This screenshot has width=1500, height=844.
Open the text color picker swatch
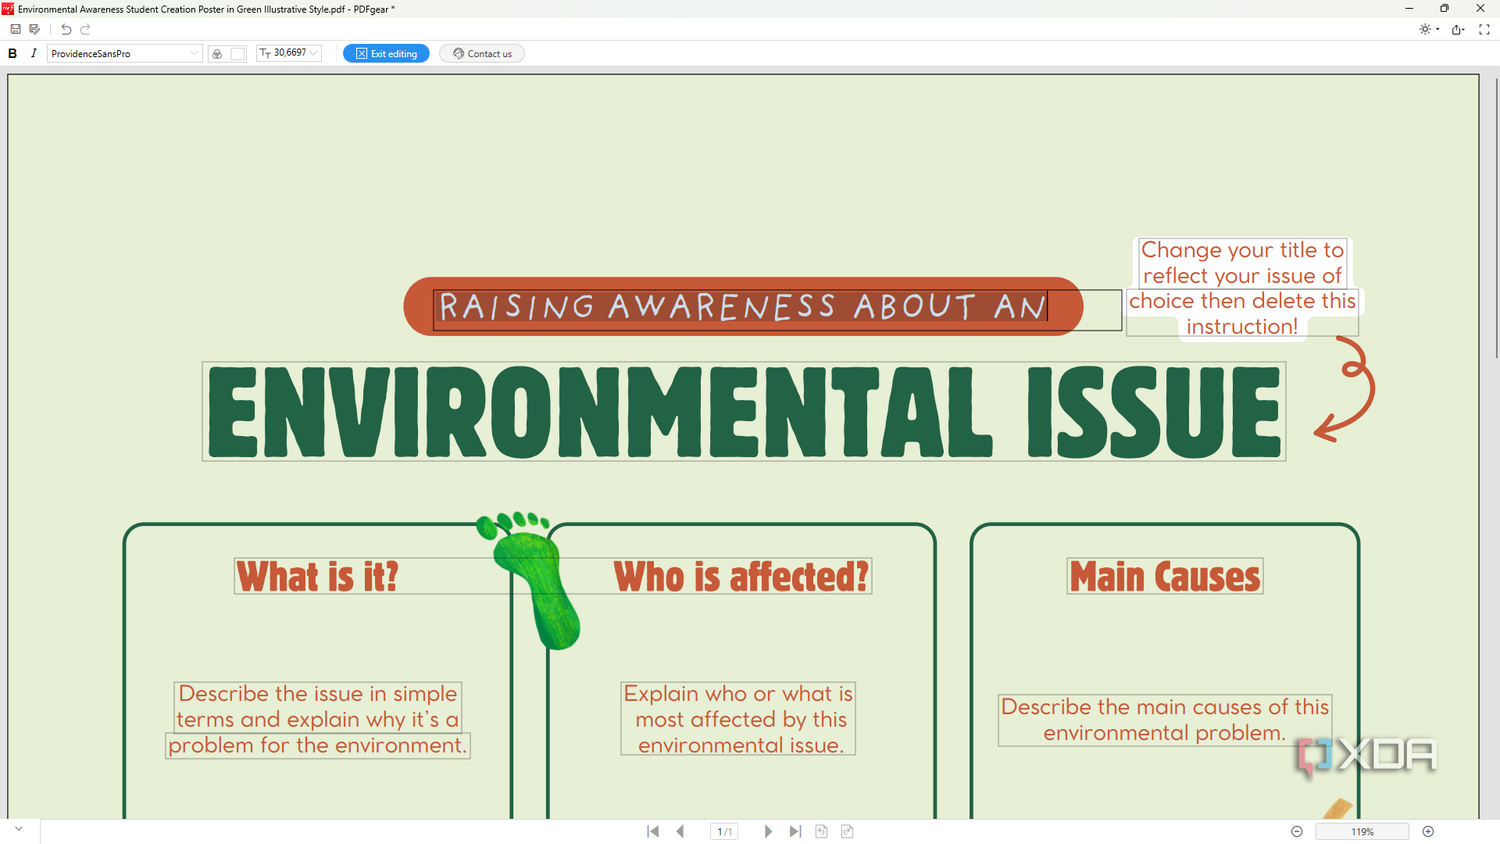click(238, 54)
